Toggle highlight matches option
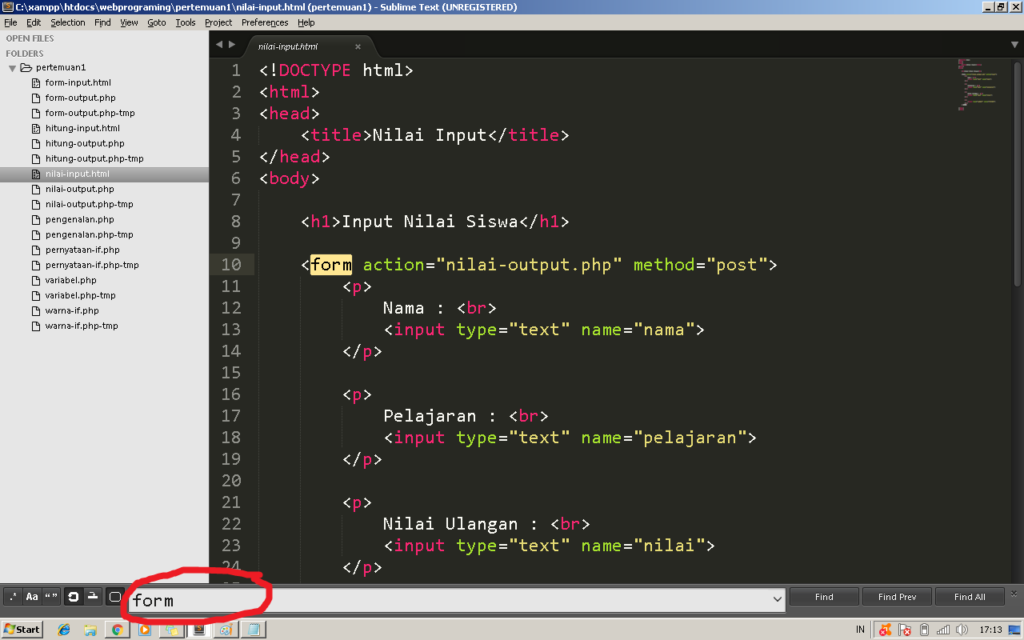The width and height of the screenshot is (1024, 640). (x=115, y=596)
